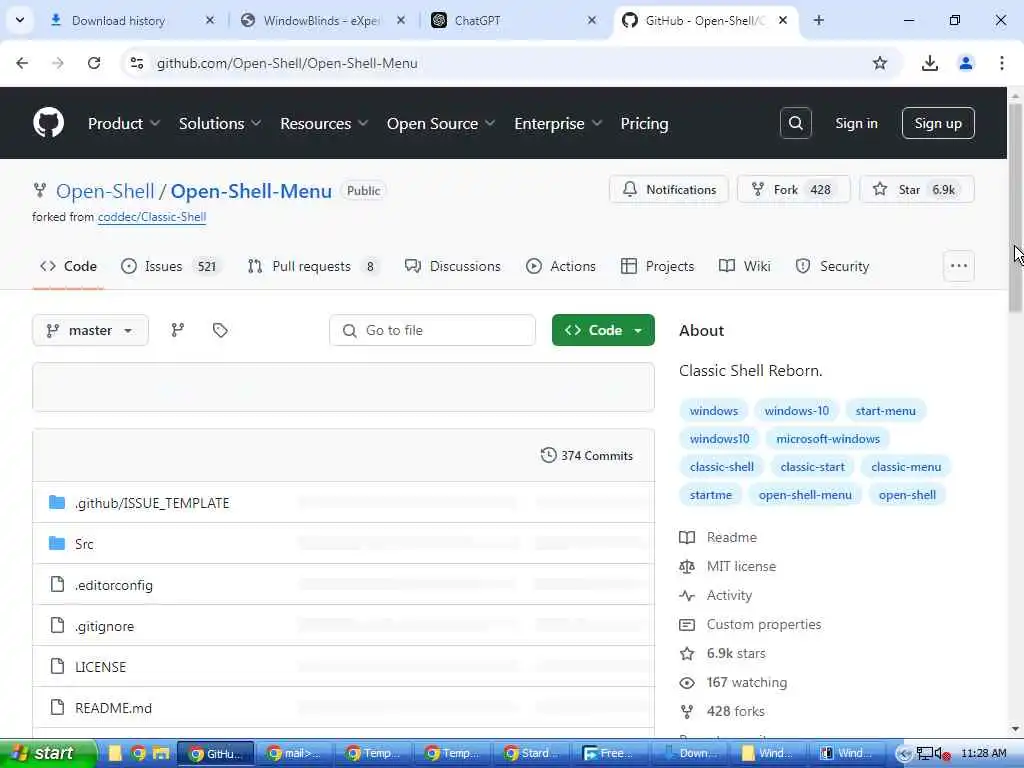The image size is (1024, 768).
Task: Open the coddec/Classic-Shell fork source link
Action: pyautogui.click(x=152, y=217)
